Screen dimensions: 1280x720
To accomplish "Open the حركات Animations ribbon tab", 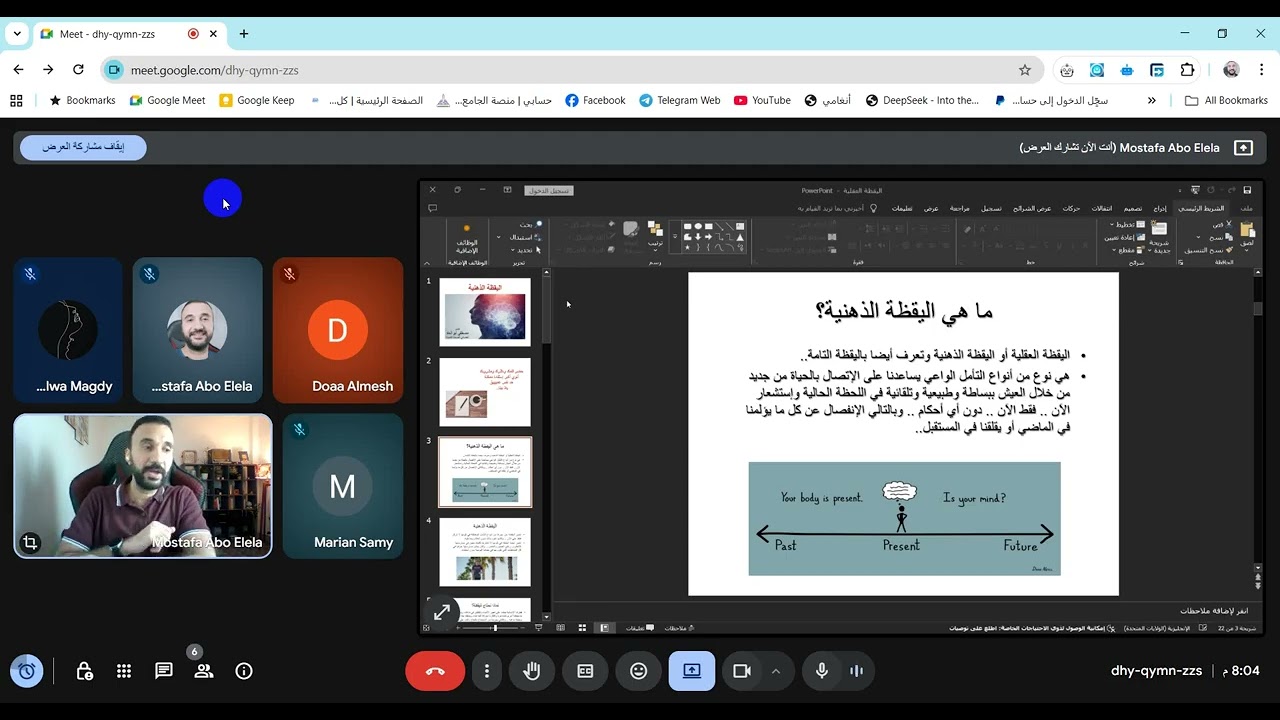I will click(1071, 208).
